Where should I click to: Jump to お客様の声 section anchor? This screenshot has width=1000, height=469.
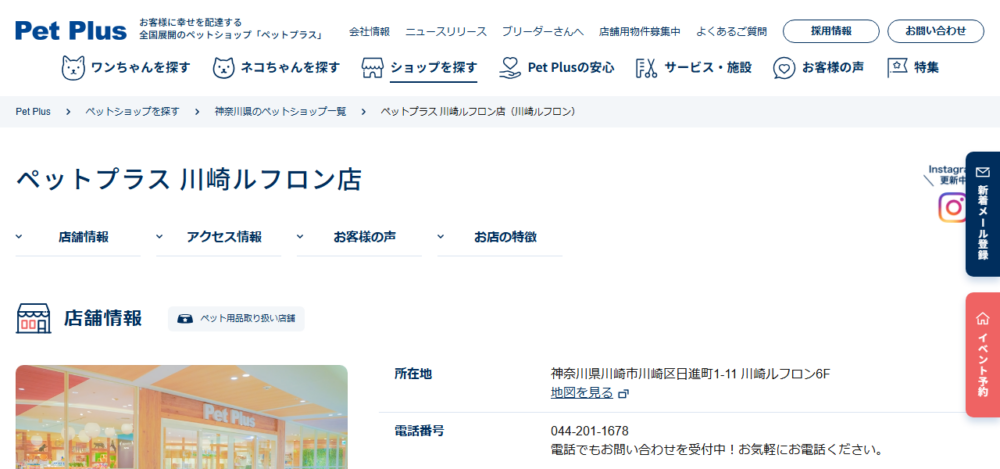358,237
